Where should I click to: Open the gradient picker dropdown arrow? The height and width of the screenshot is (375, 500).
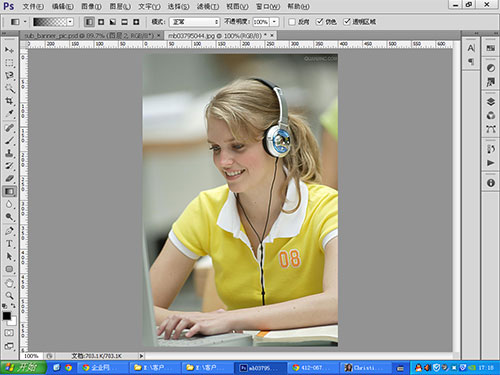[x=70, y=22]
